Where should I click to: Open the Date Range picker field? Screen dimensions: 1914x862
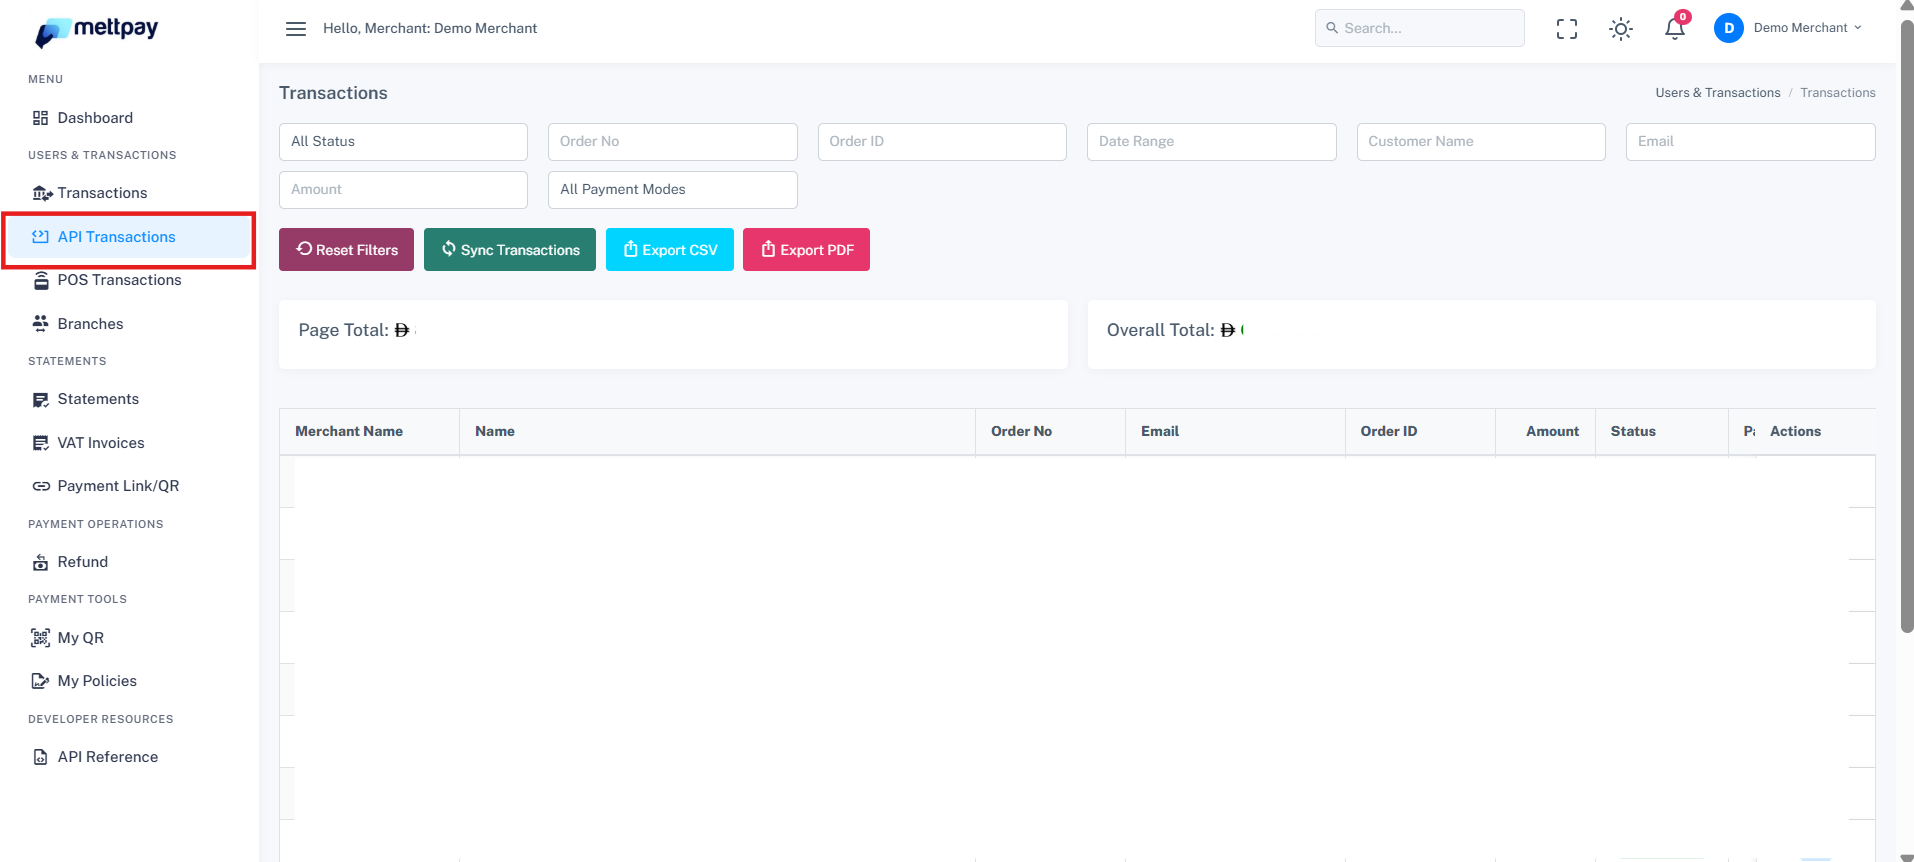point(1212,142)
